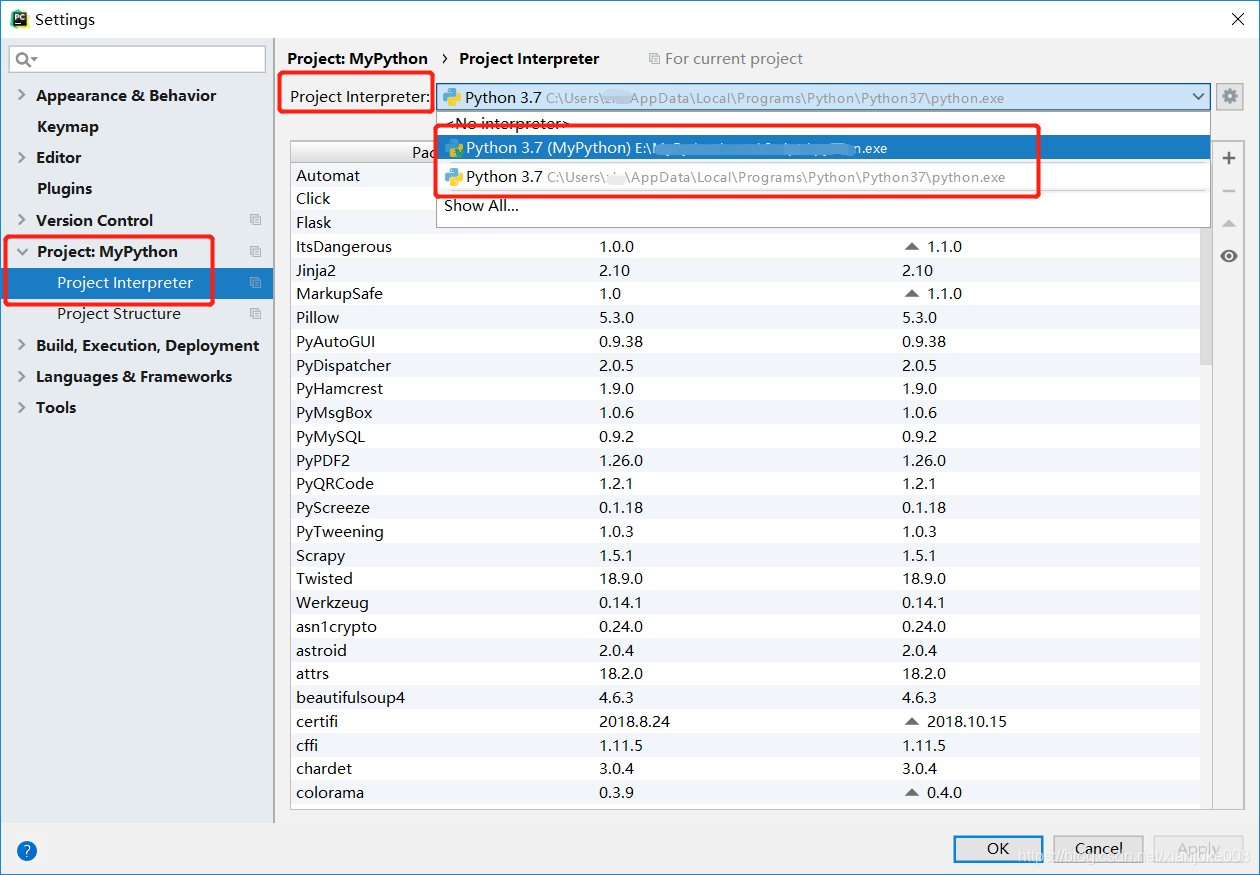Click the copy icon next to Project Structure
This screenshot has height=875, width=1260.
(x=255, y=314)
